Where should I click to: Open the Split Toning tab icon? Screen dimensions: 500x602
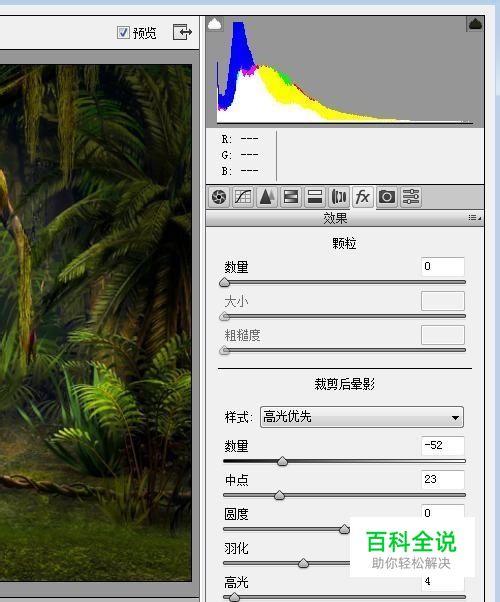(x=315, y=197)
